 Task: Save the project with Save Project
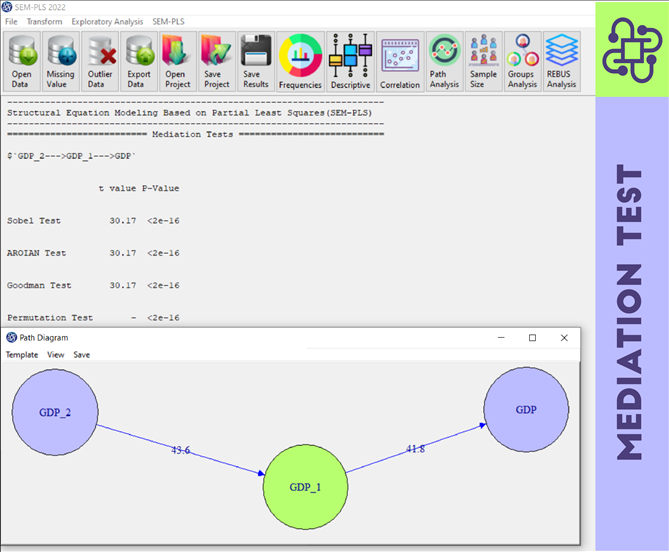tap(217, 61)
